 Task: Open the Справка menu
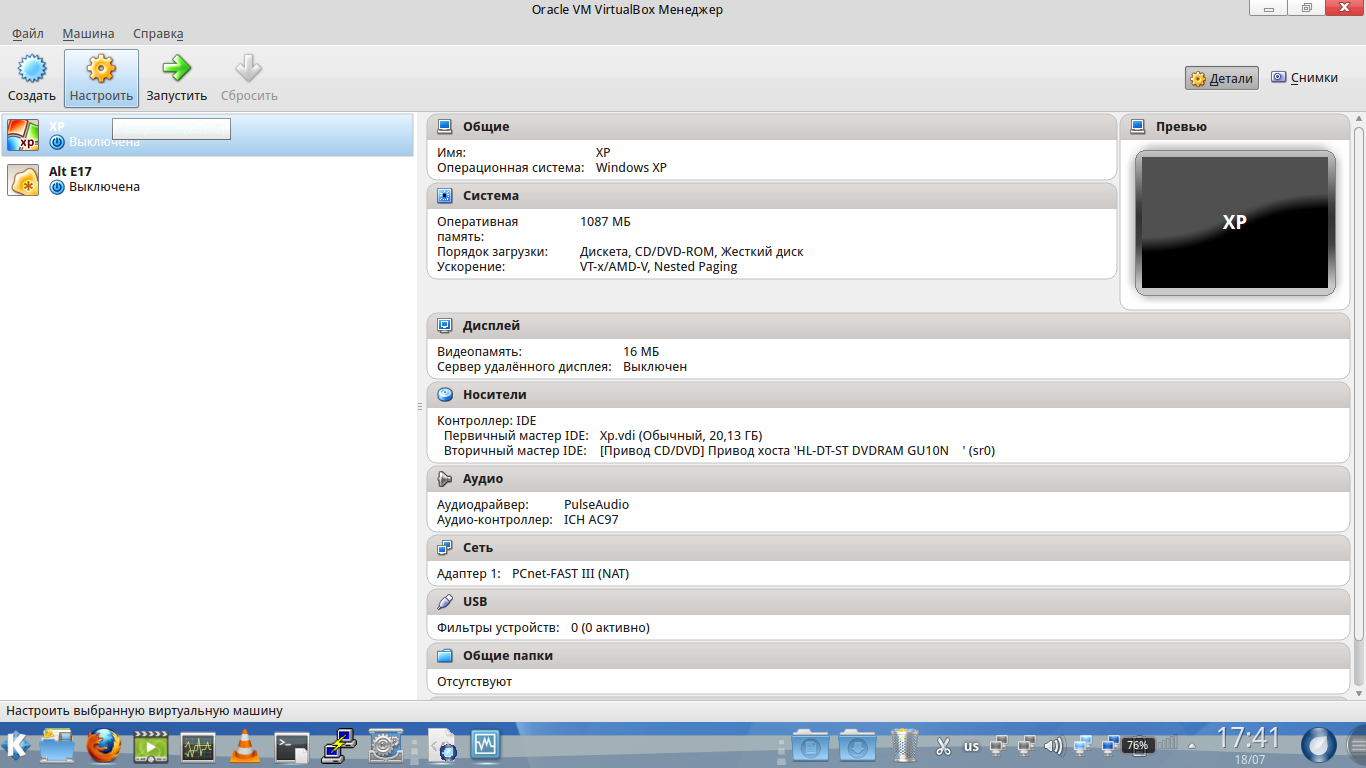click(x=158, y=34)
